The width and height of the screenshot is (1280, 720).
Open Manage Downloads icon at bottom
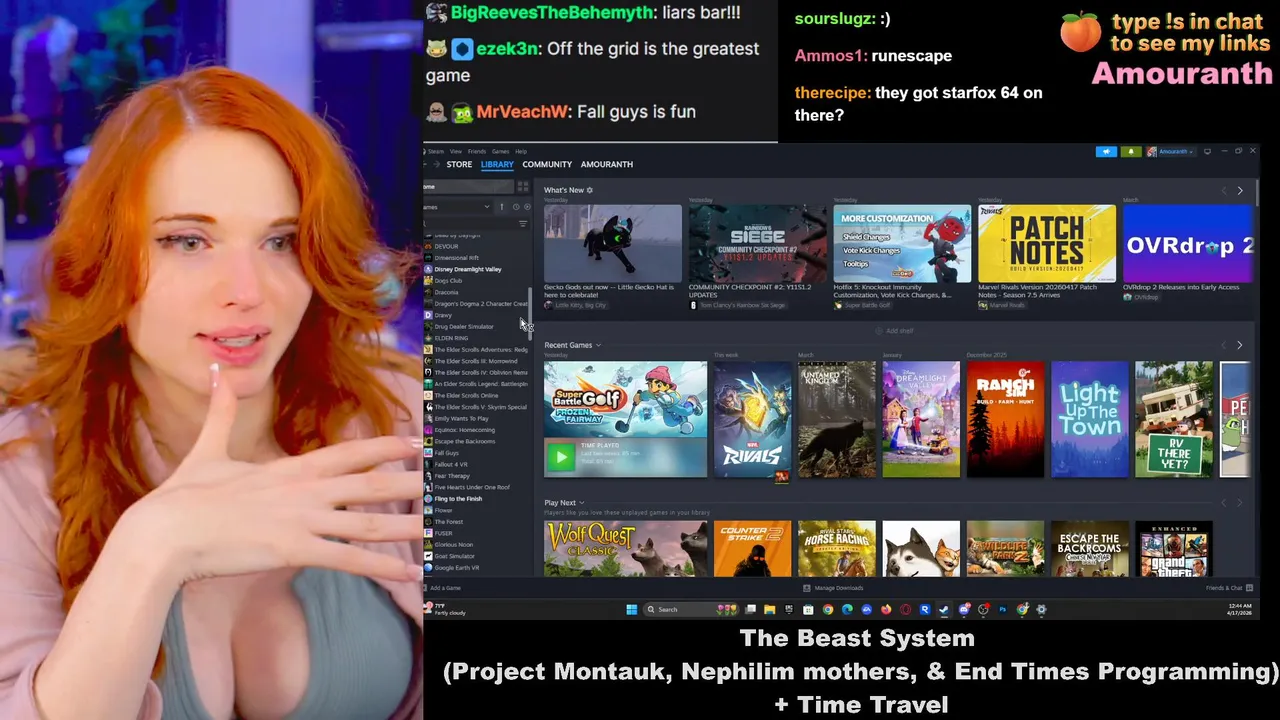[808, 588]
